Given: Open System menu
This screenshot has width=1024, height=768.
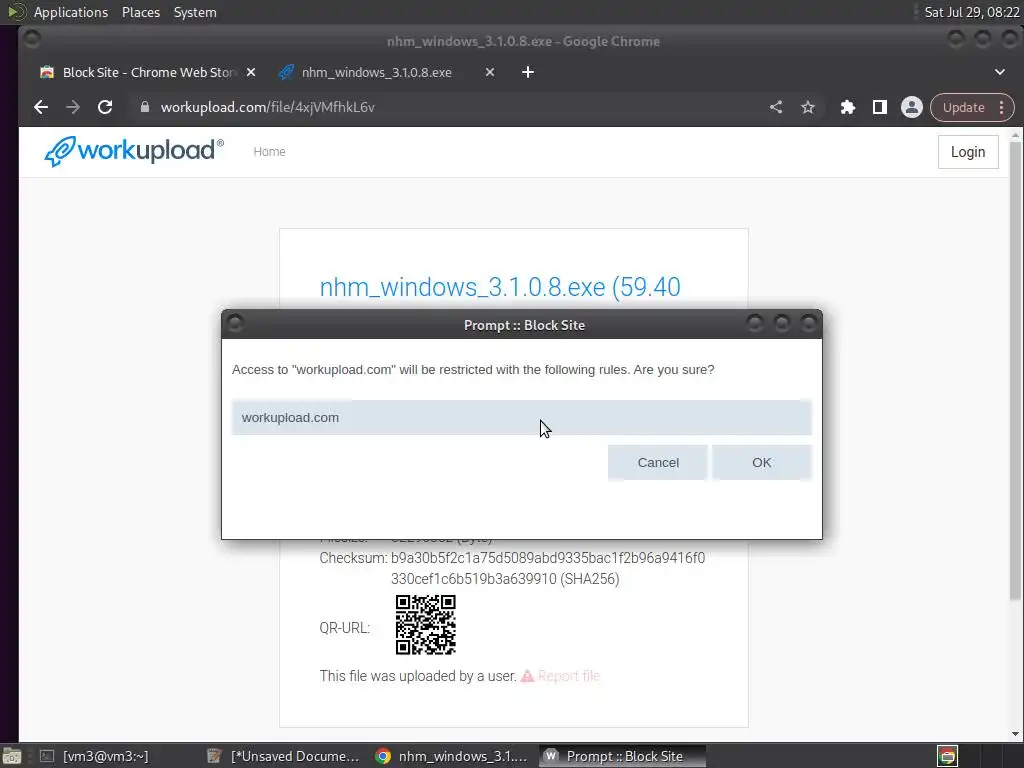Looking at the screenshot, I should point(195,12).
